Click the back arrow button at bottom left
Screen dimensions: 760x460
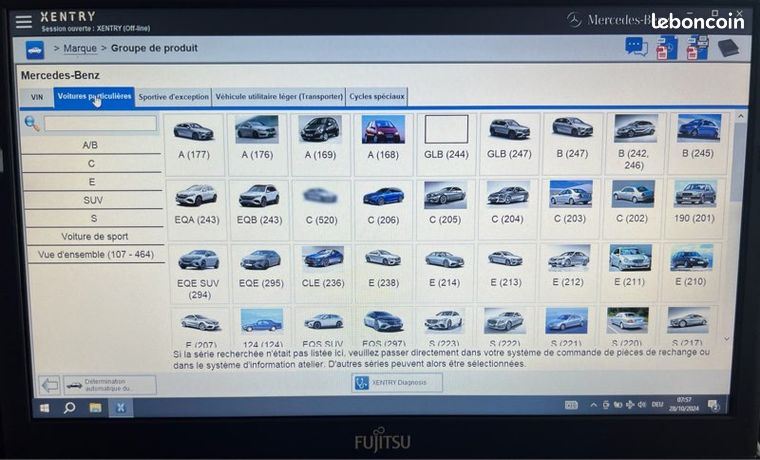[49, 385]
